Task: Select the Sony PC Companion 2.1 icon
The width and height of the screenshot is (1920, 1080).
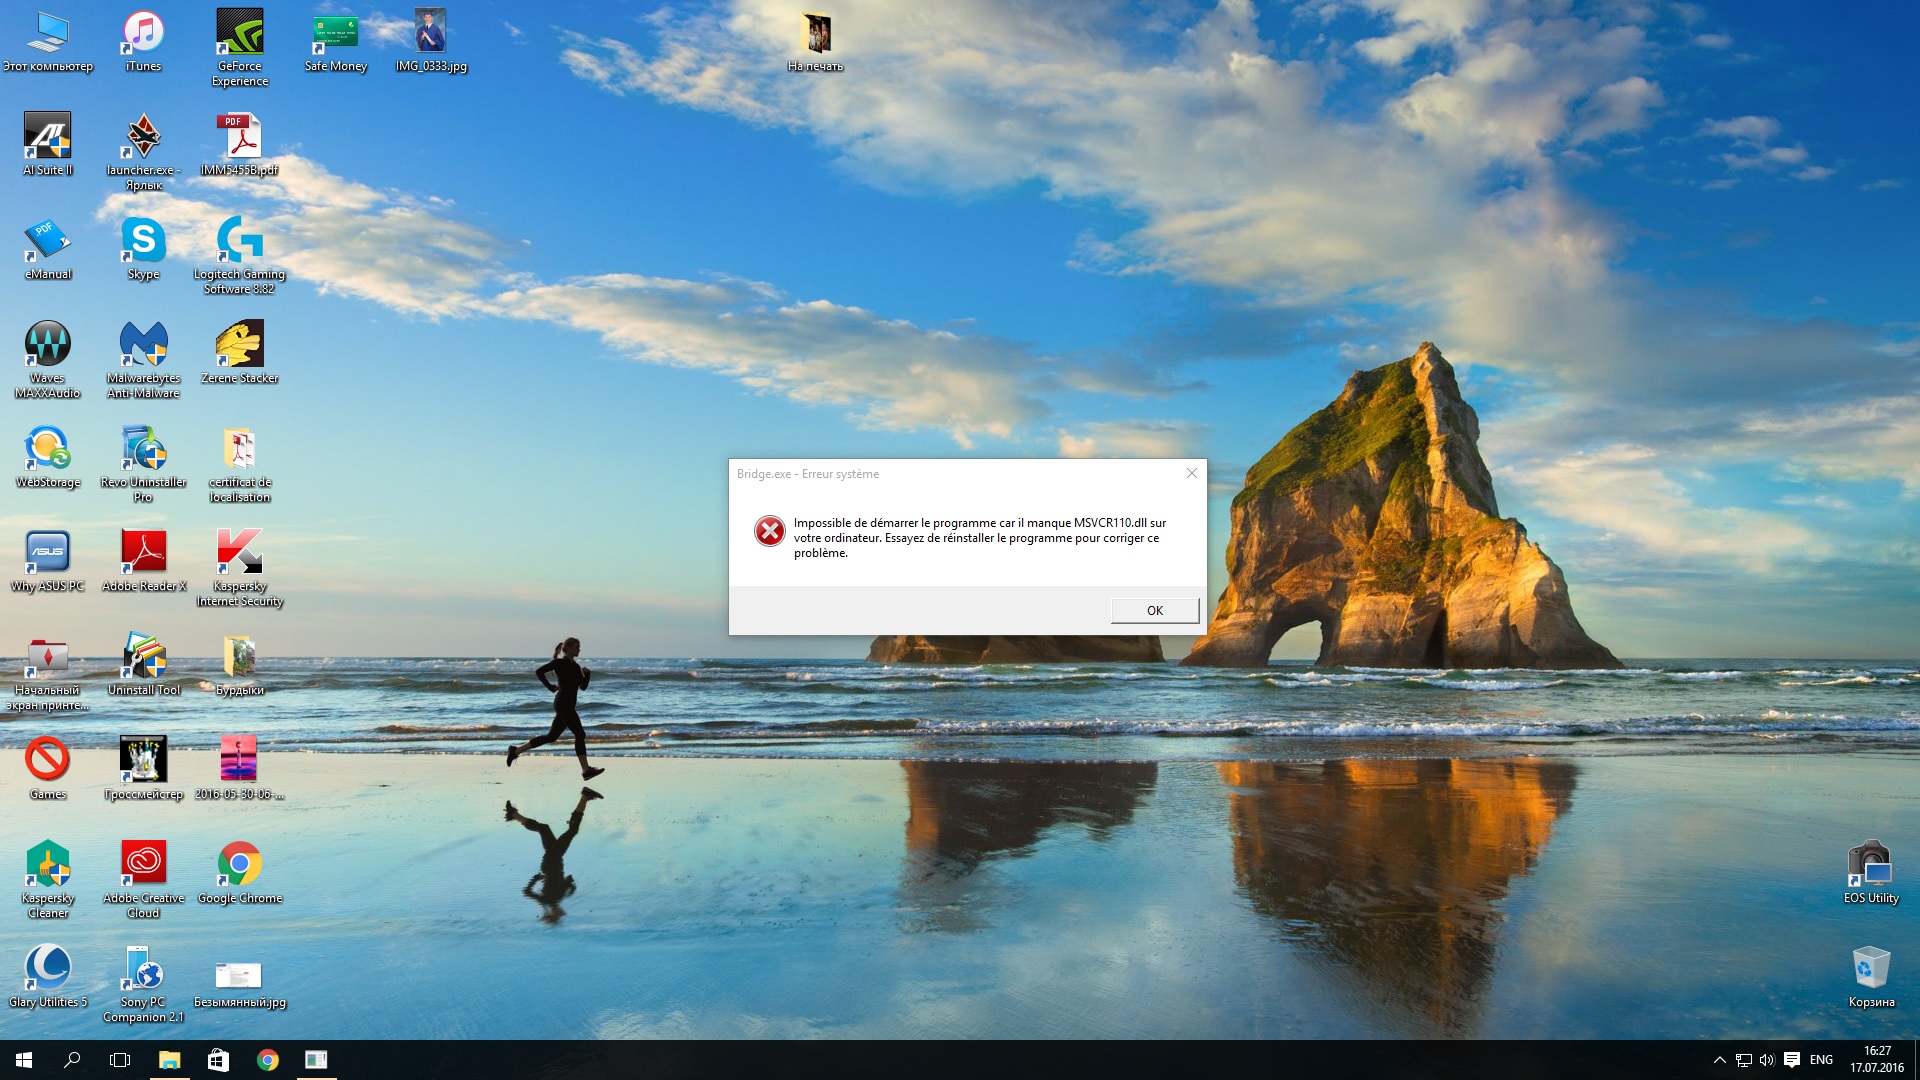Action: click(143, 984)
